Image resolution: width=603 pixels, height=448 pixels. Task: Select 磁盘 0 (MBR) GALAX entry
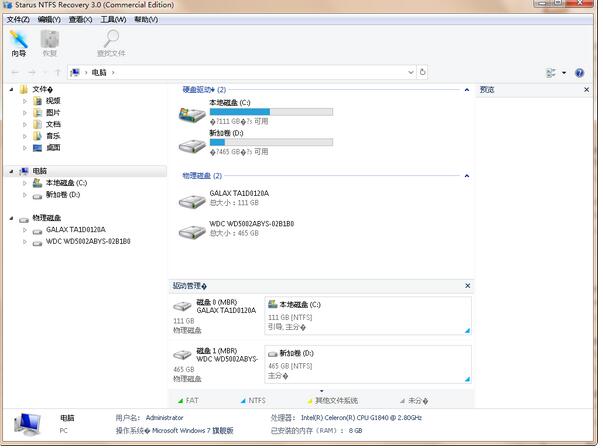[215, 315]
